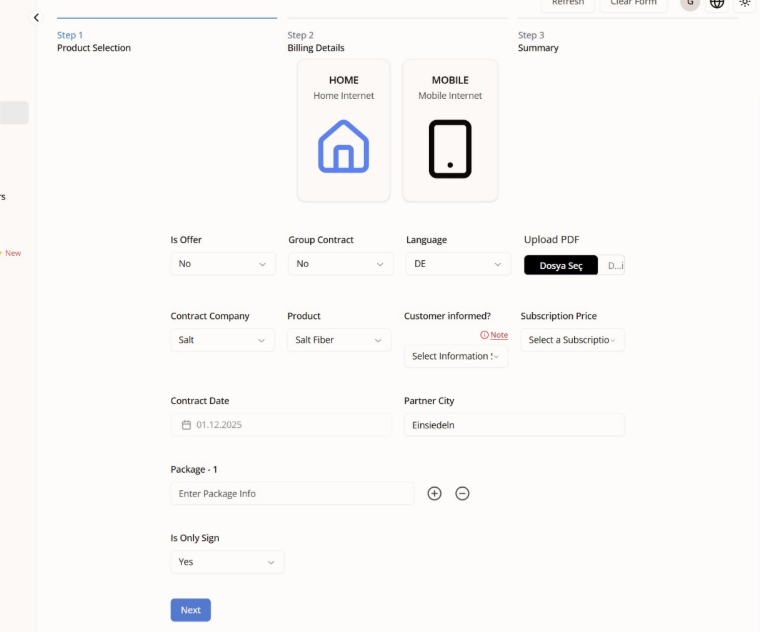Select the Home Internet product card
This screenshot has height=632, width=760.
(x=343, y=130)
